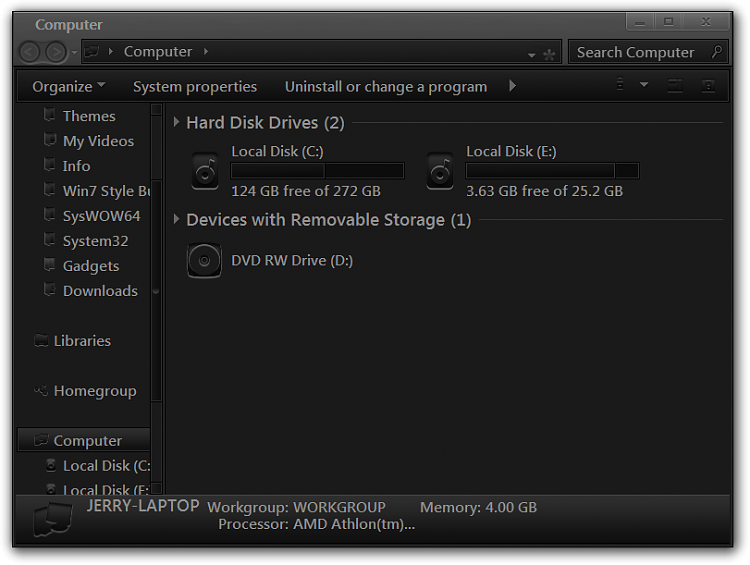Open Downloads in sidebar
The height and width of the screenshot is (565, 750).
click(x=100, y=291)
